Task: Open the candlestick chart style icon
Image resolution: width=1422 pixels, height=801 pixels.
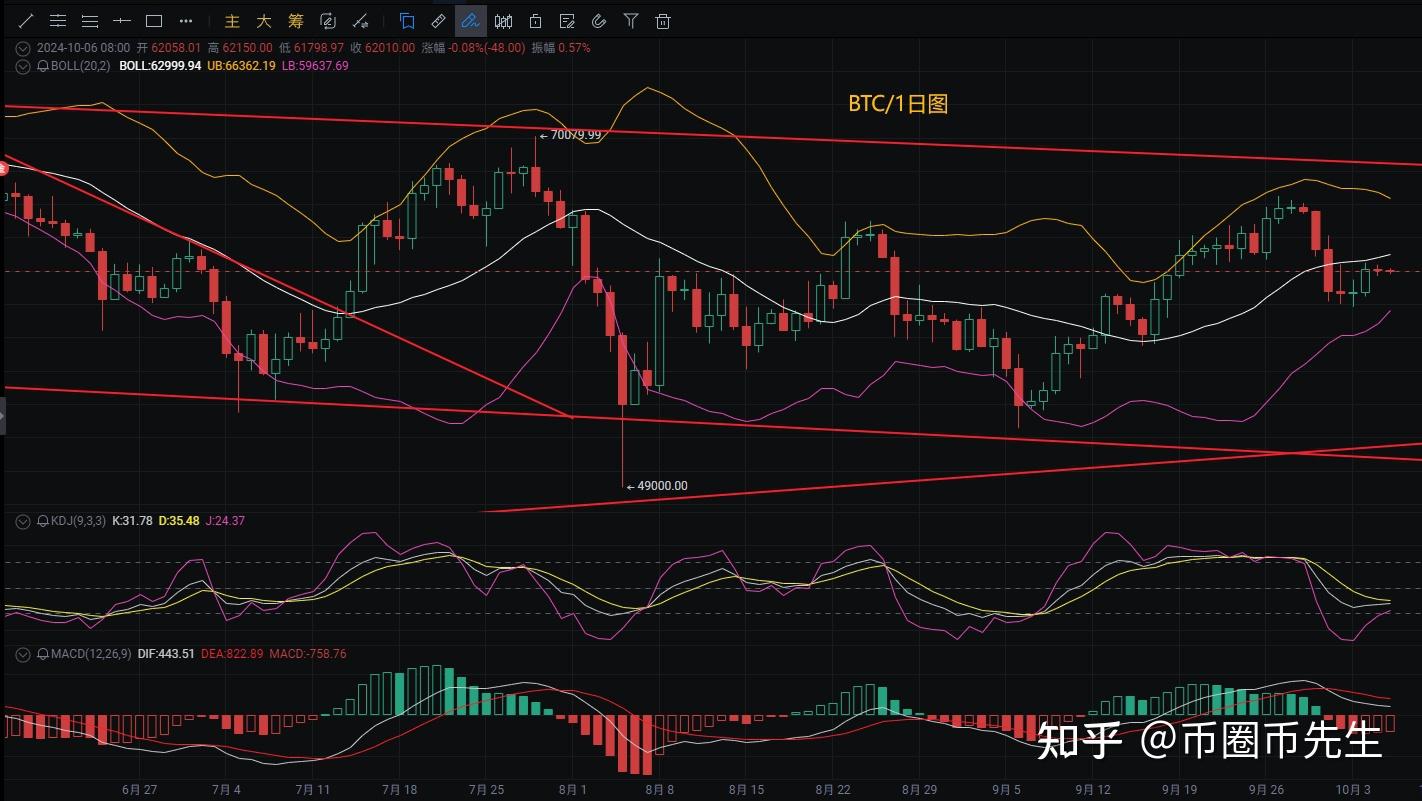Action: [504, 21]
